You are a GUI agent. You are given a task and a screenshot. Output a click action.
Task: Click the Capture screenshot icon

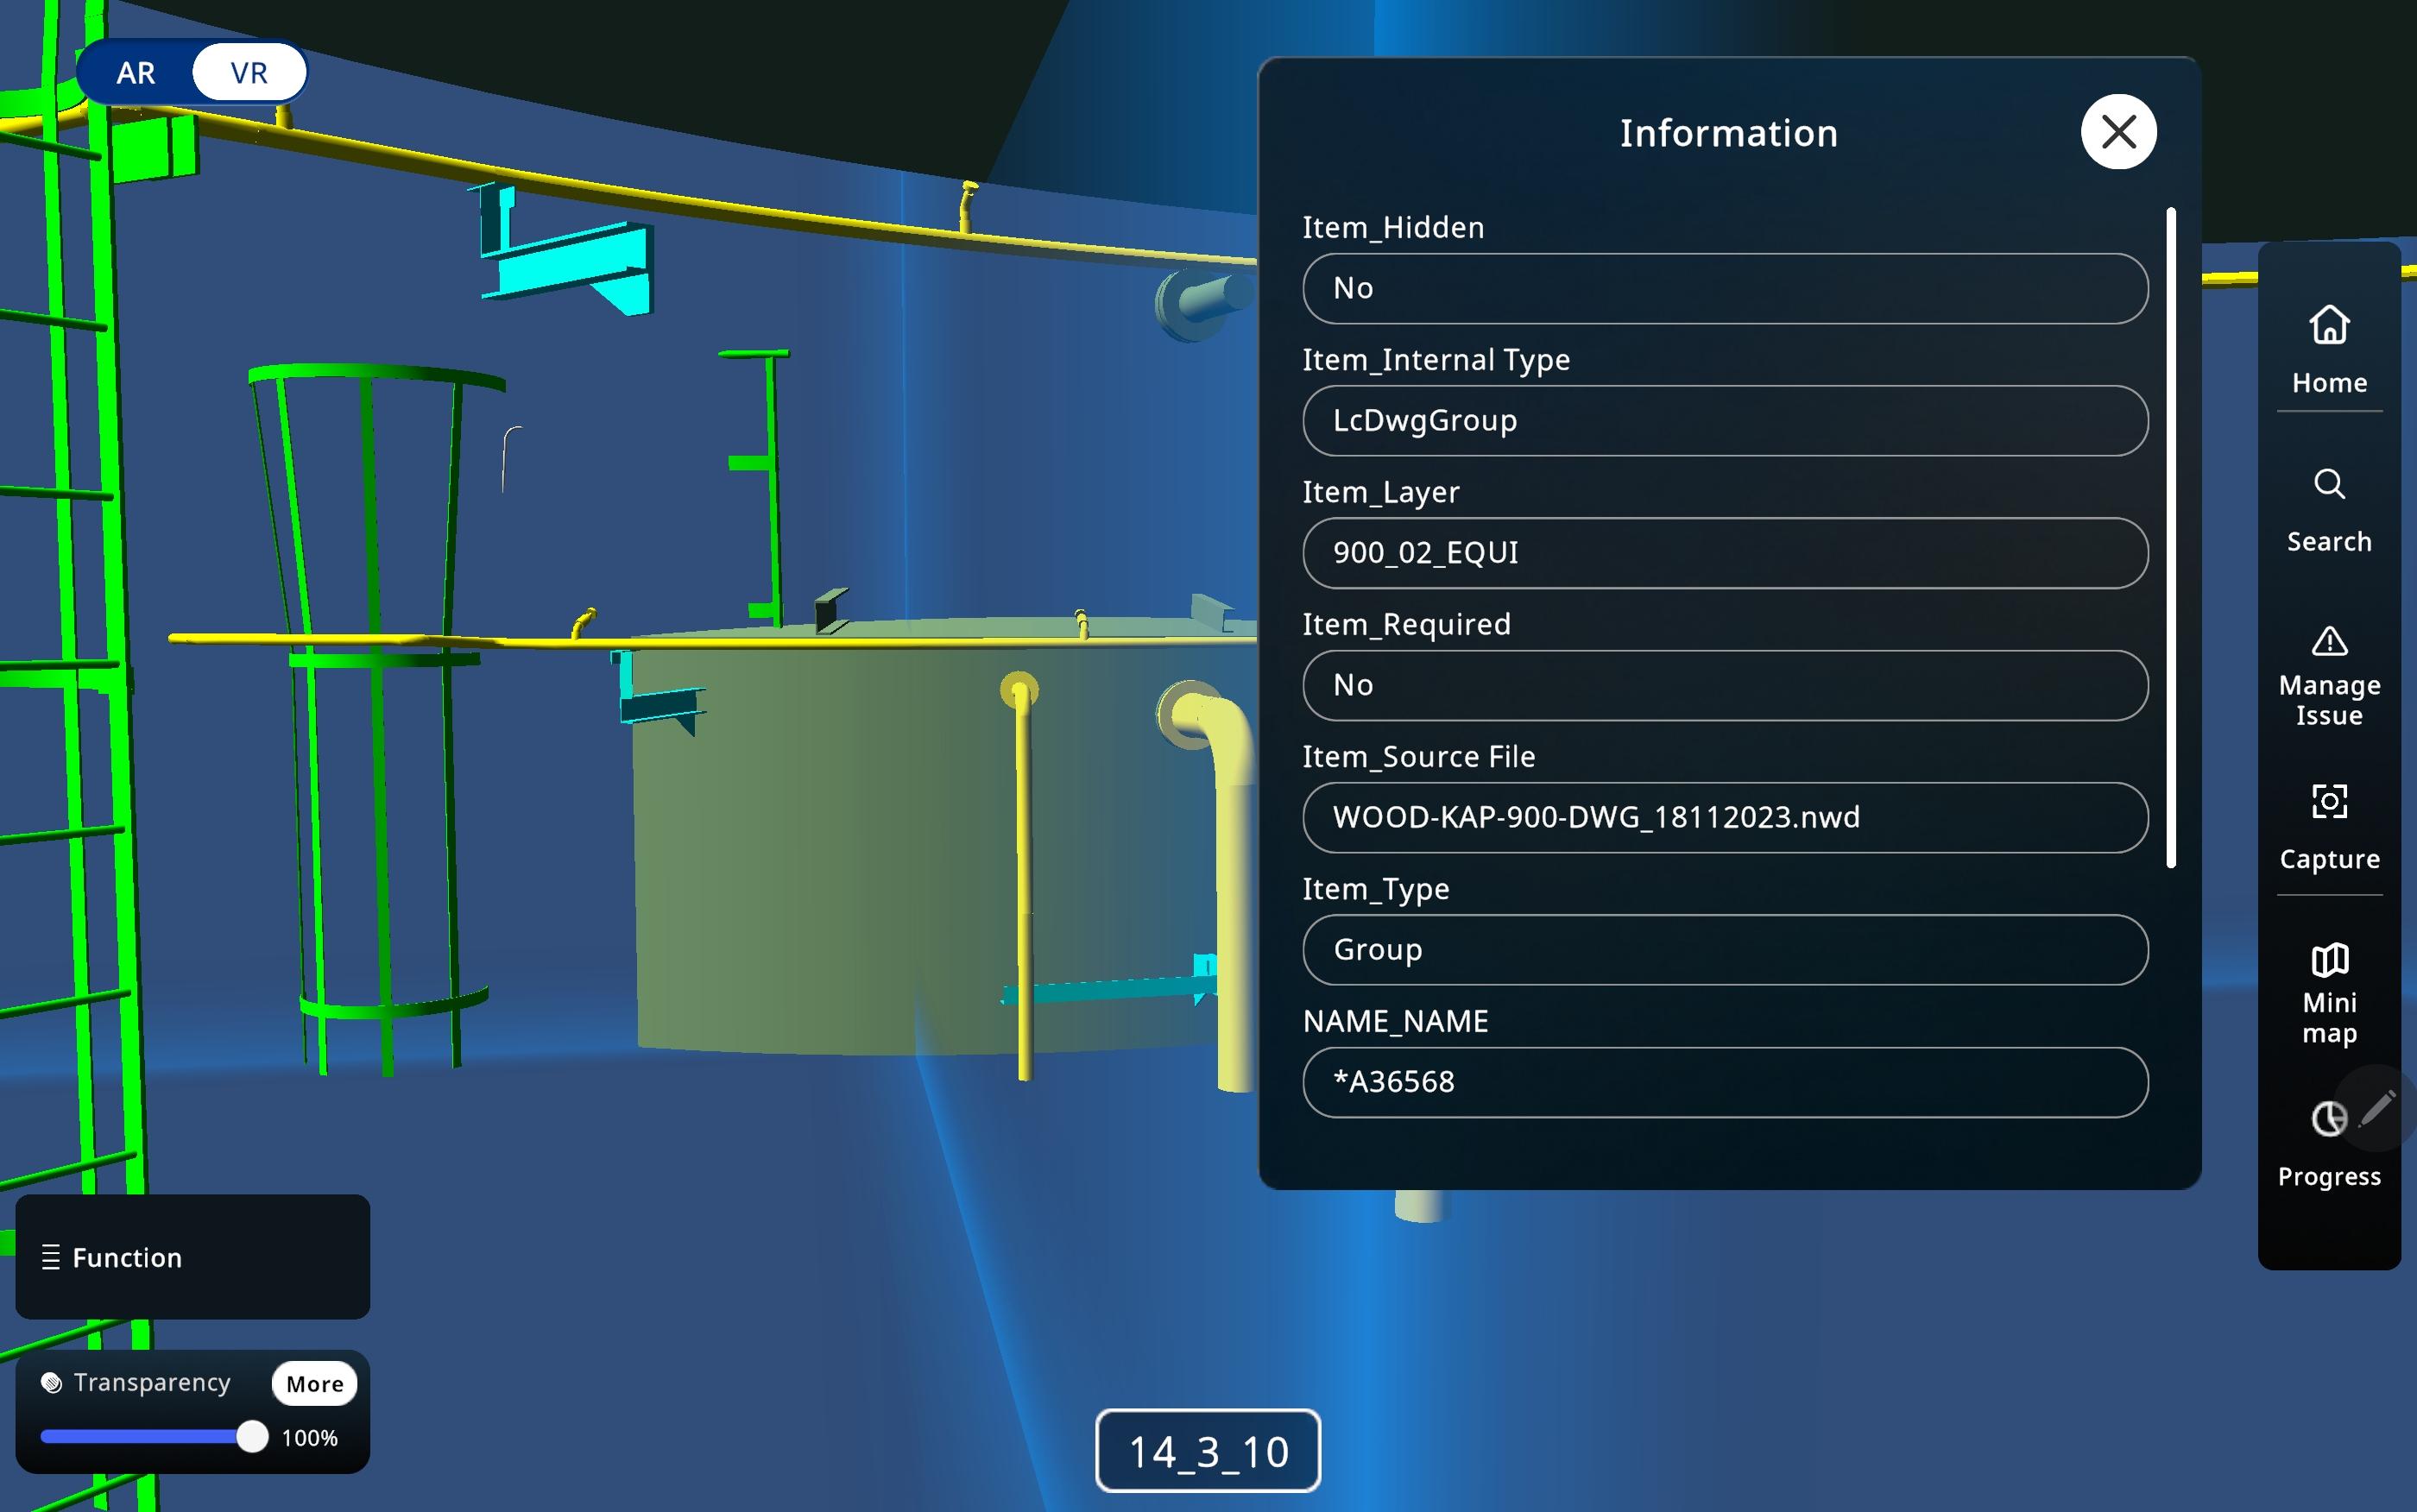click(x=2329, y=801)
